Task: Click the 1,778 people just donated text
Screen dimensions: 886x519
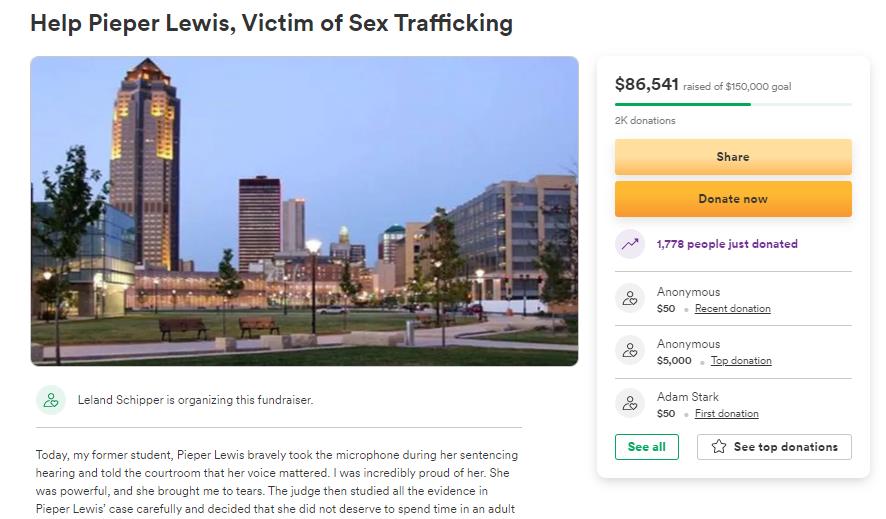Action: point(727,244)
